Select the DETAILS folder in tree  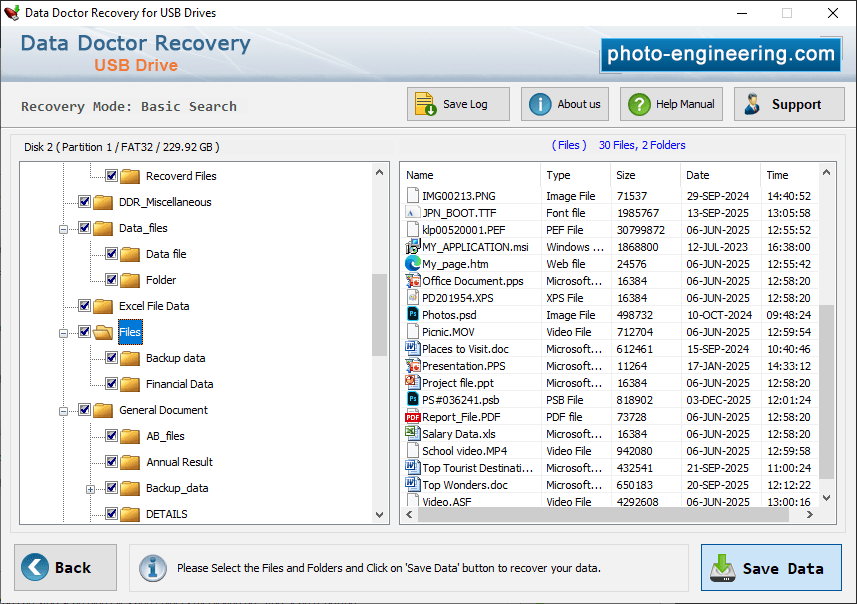(167, 514)
